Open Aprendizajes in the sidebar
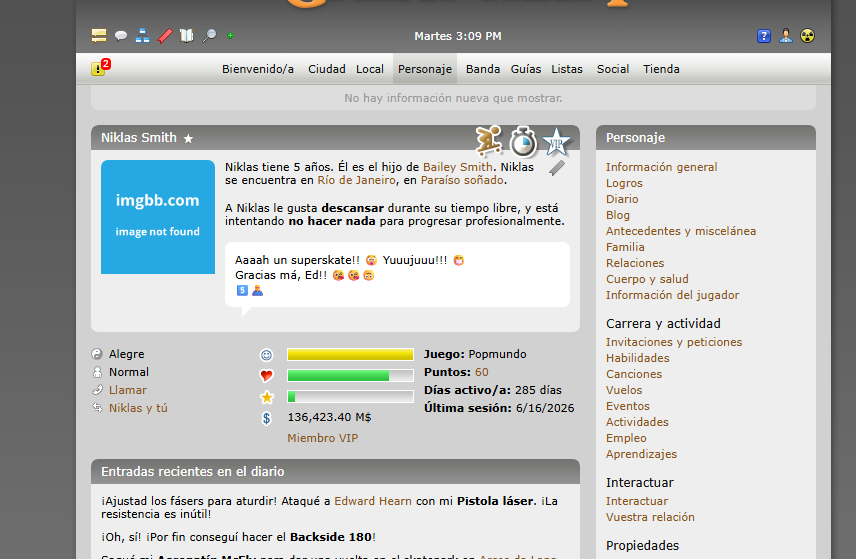Image resolution: width=856 pixels, height=559 pixels. [641, 454]
